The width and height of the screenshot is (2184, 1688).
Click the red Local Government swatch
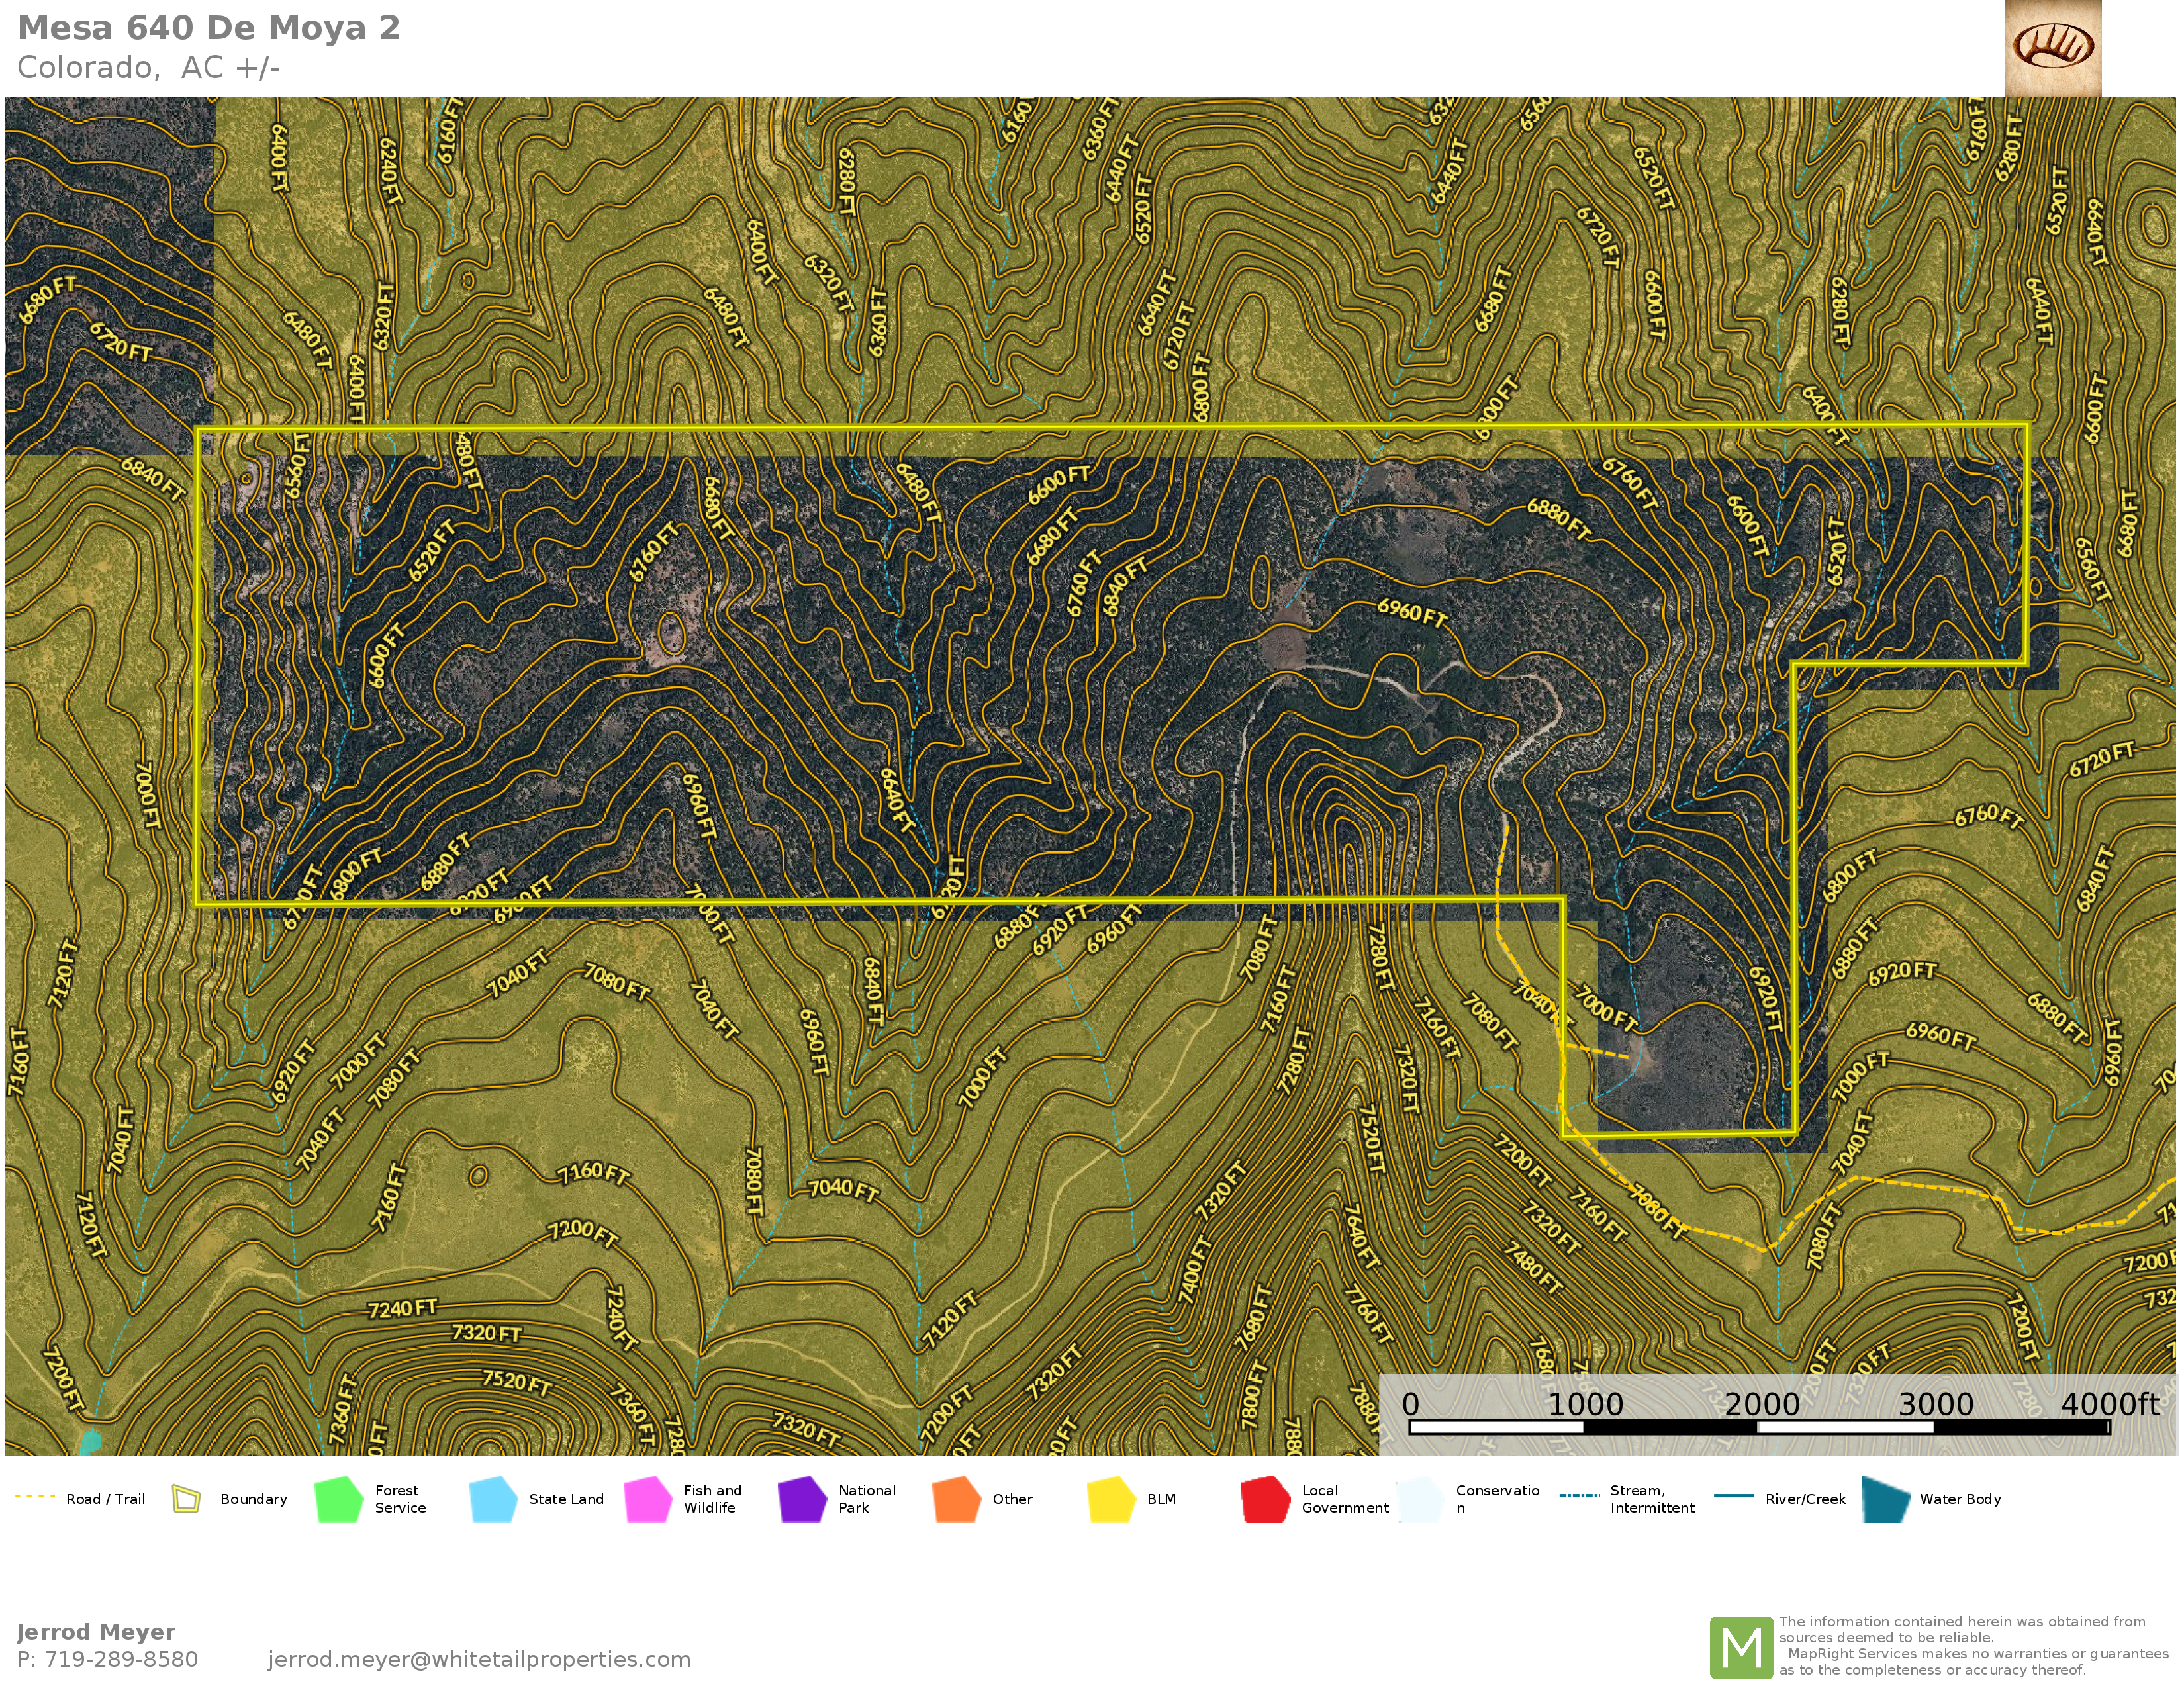pos(1265,1499)
